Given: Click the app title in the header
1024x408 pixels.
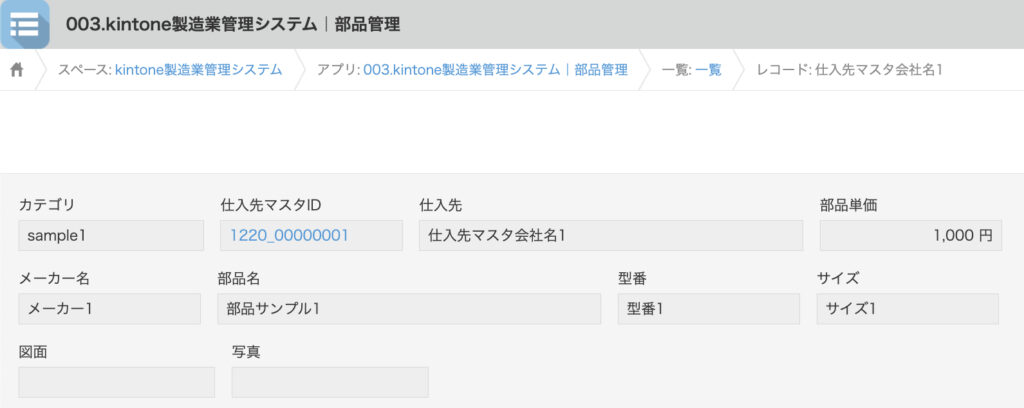Looking at the screenshot, I should click(233, 25).
